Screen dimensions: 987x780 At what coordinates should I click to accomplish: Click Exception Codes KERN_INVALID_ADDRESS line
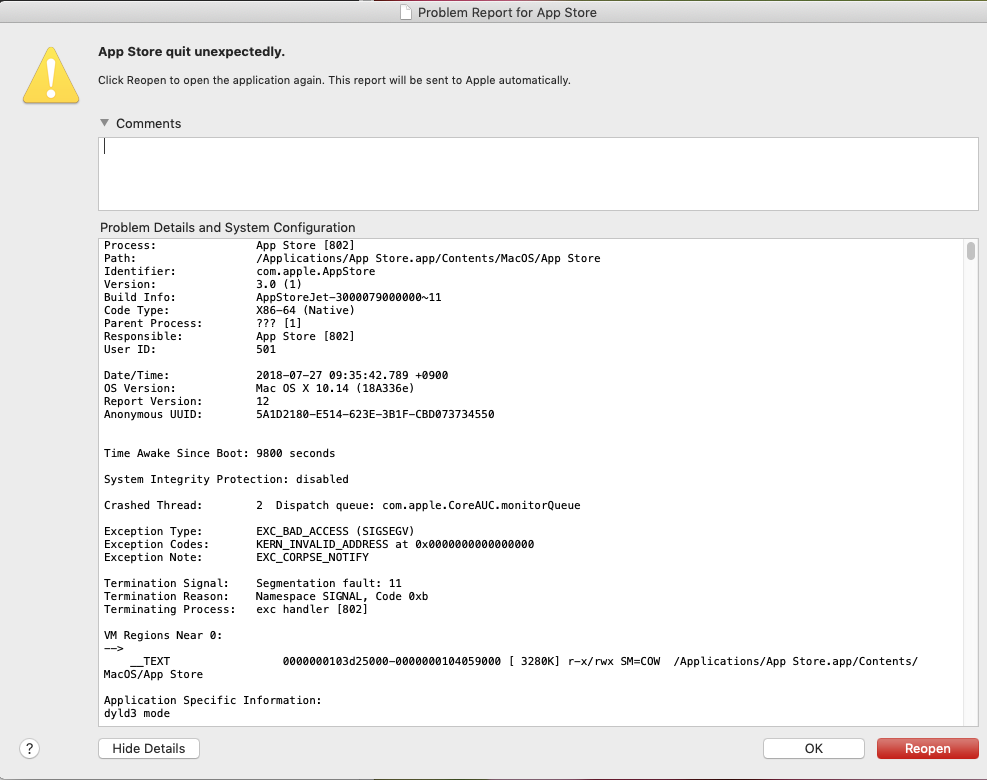pyautogui.click(x=319, y=545)
